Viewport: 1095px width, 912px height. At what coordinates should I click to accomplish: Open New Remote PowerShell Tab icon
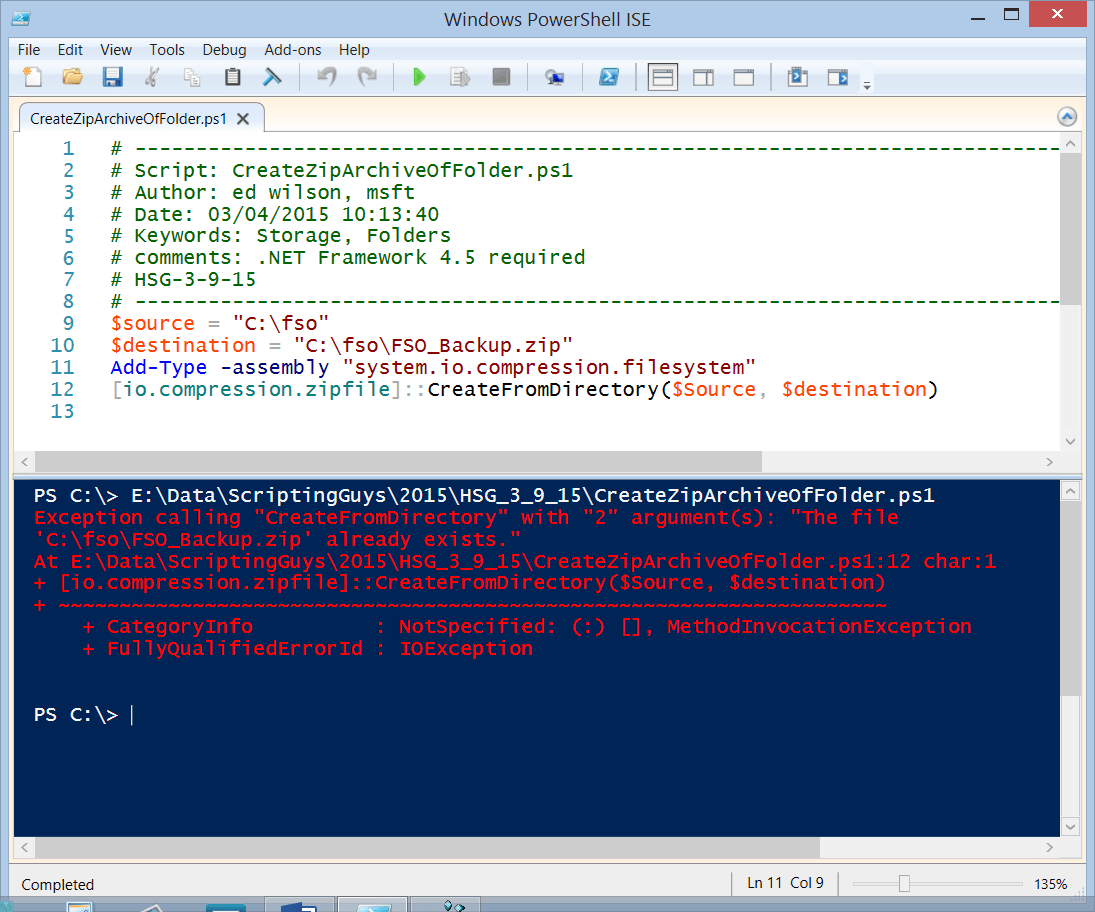tap(554, 77)
